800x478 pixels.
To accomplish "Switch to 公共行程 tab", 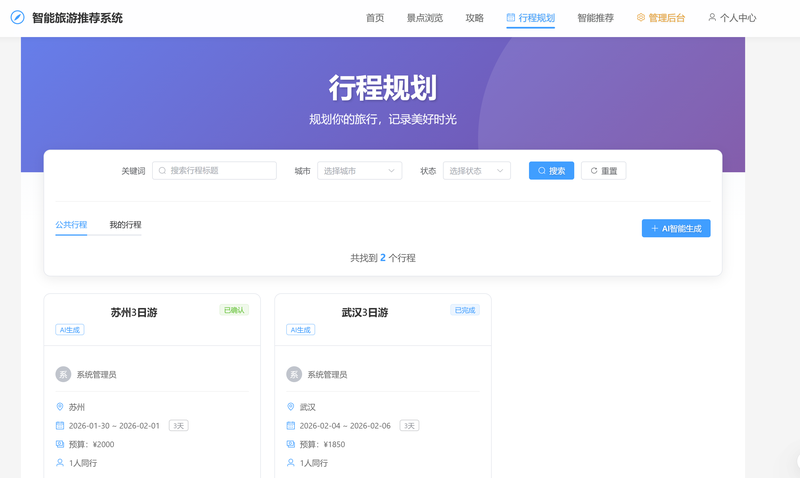I will click(71, 224).
